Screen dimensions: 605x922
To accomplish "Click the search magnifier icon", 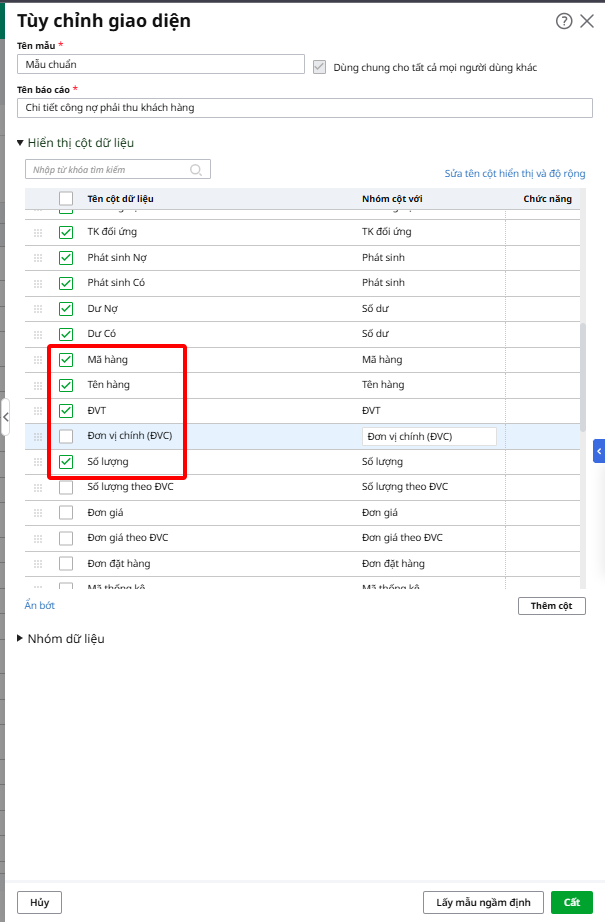I will (197, 170).
